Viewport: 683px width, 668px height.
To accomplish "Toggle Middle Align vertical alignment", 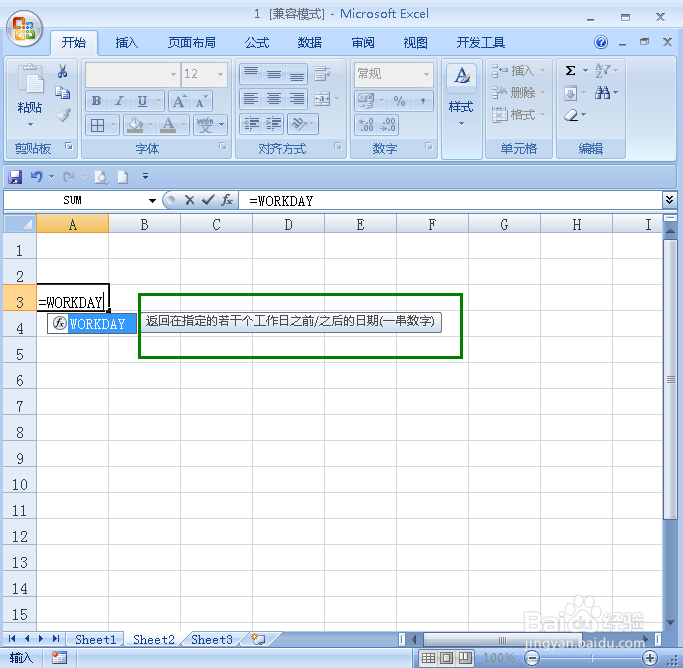I will tap(274, 74).
